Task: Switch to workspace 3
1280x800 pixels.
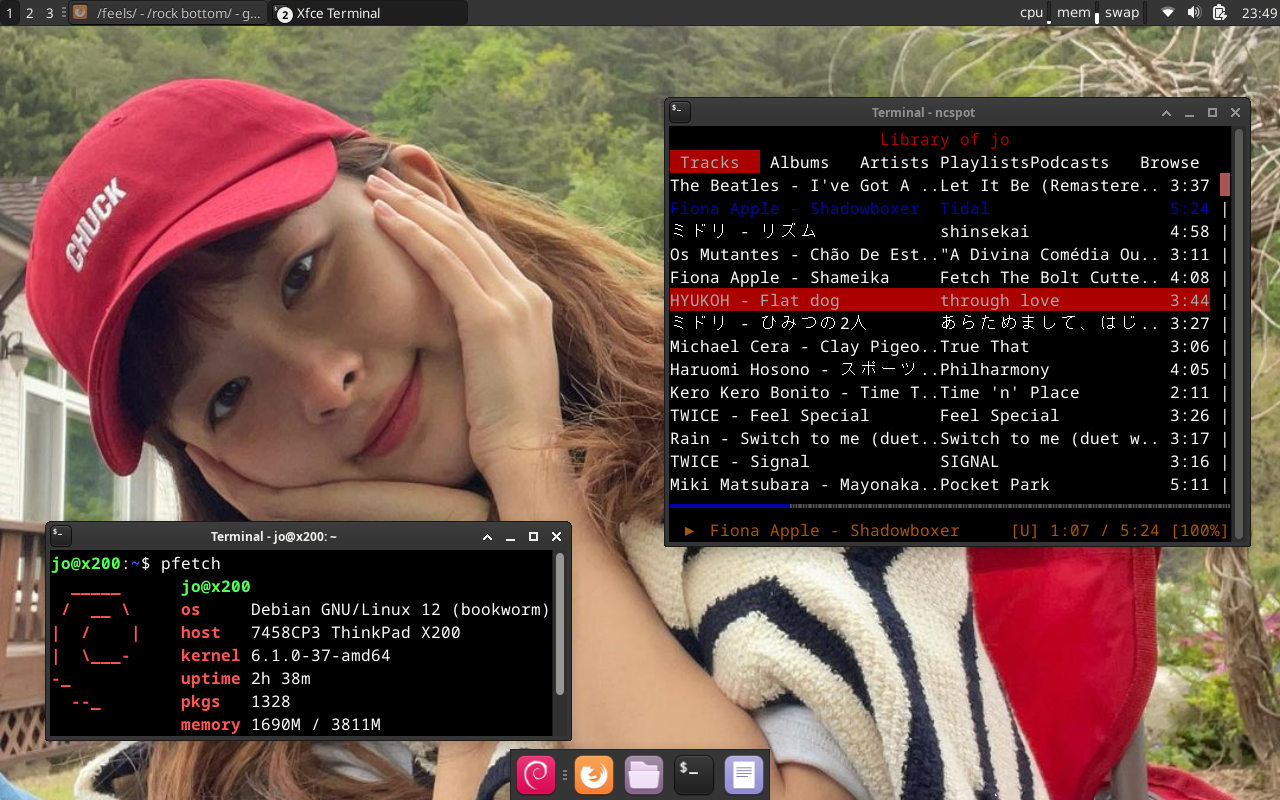Action: [x=49, y=13]
